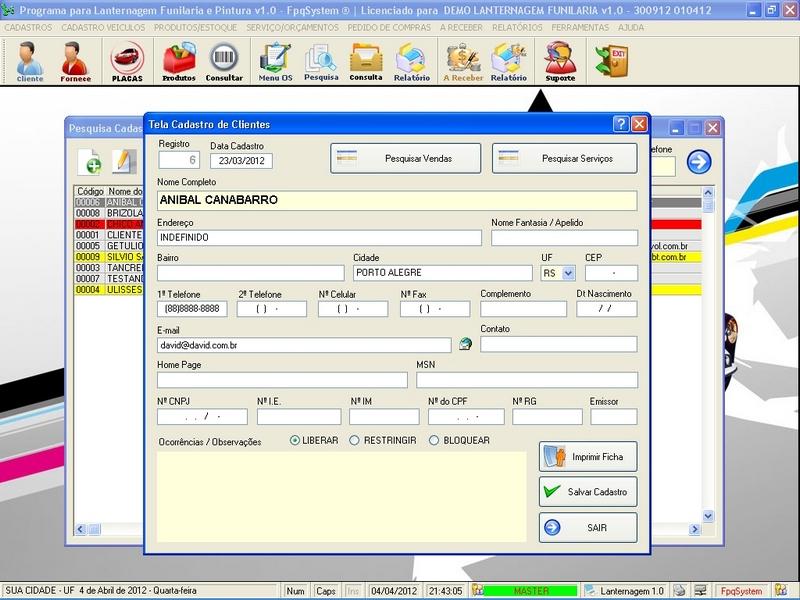The height and width of the screenshot is (600, 800).
Task: Click the PLACAS car icon
Action: point(127,61)
